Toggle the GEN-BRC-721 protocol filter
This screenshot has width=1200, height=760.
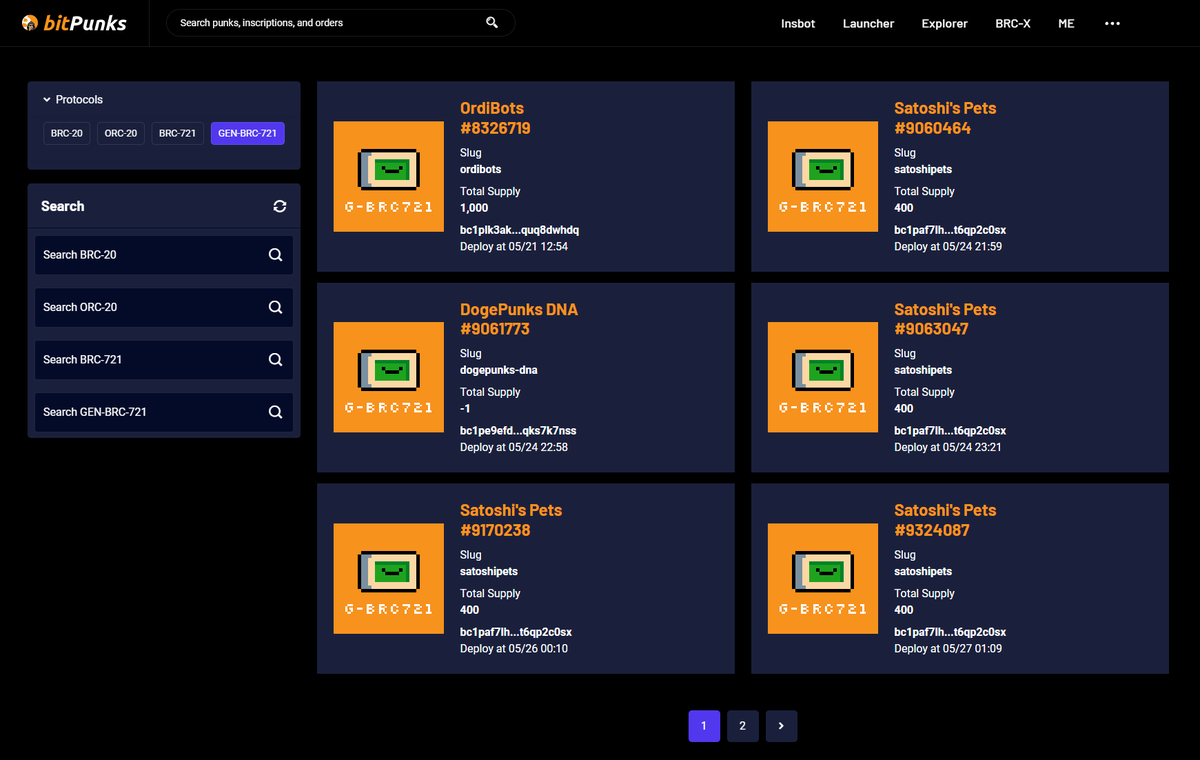point(248,133)
